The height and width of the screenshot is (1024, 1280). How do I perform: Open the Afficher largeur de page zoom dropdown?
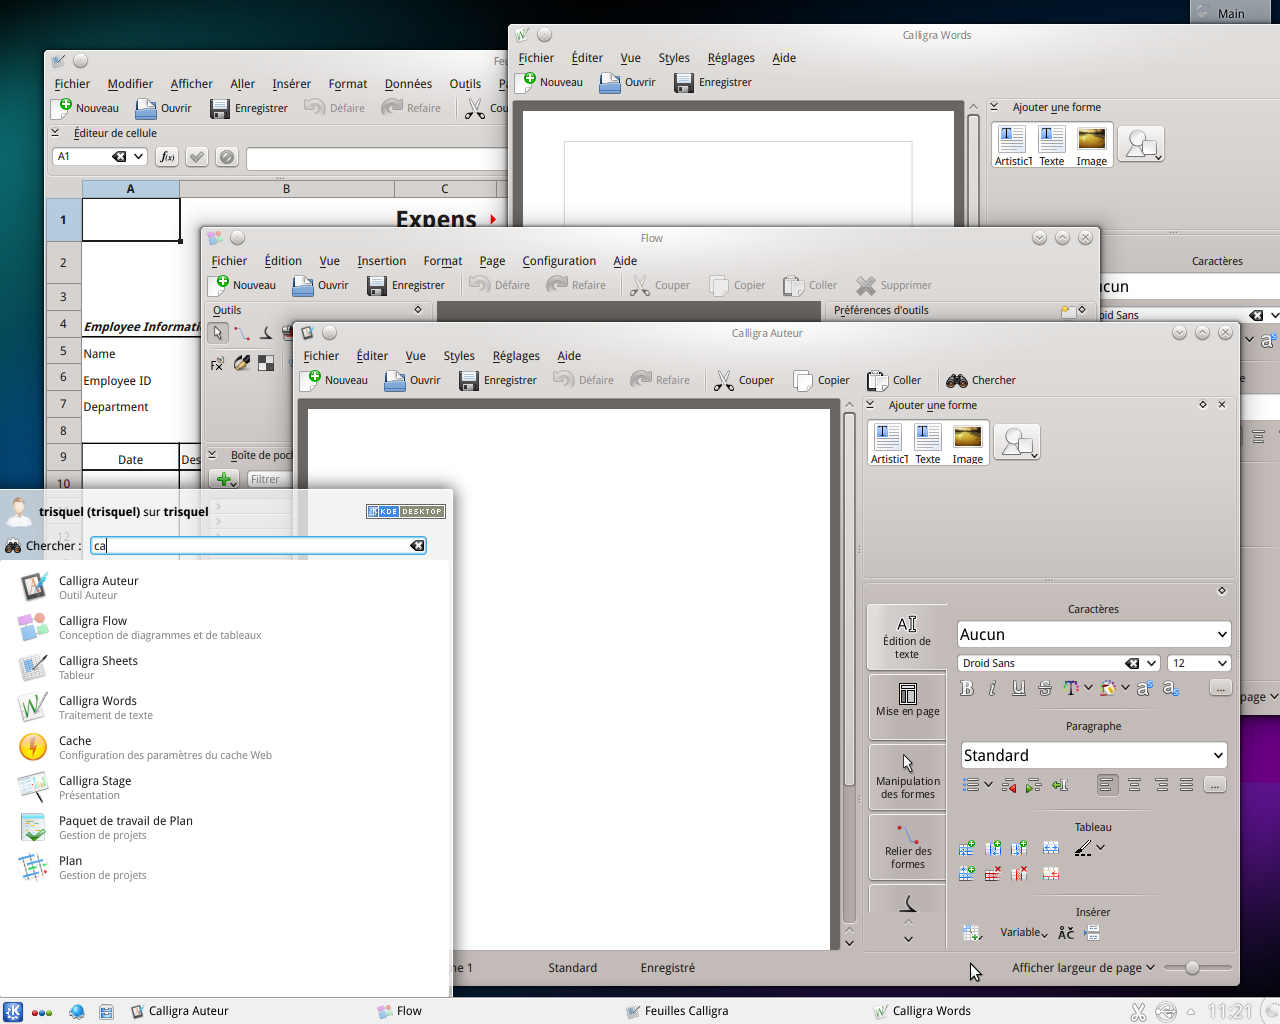[1083, 968]
